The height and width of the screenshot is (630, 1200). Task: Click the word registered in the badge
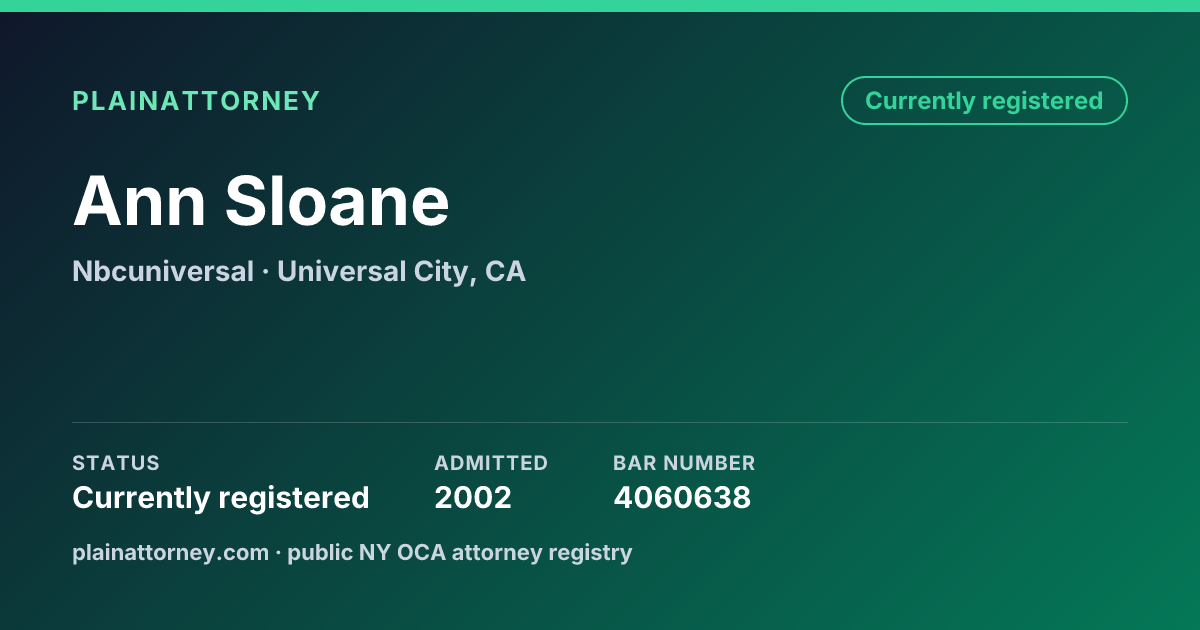[1042, 101]
